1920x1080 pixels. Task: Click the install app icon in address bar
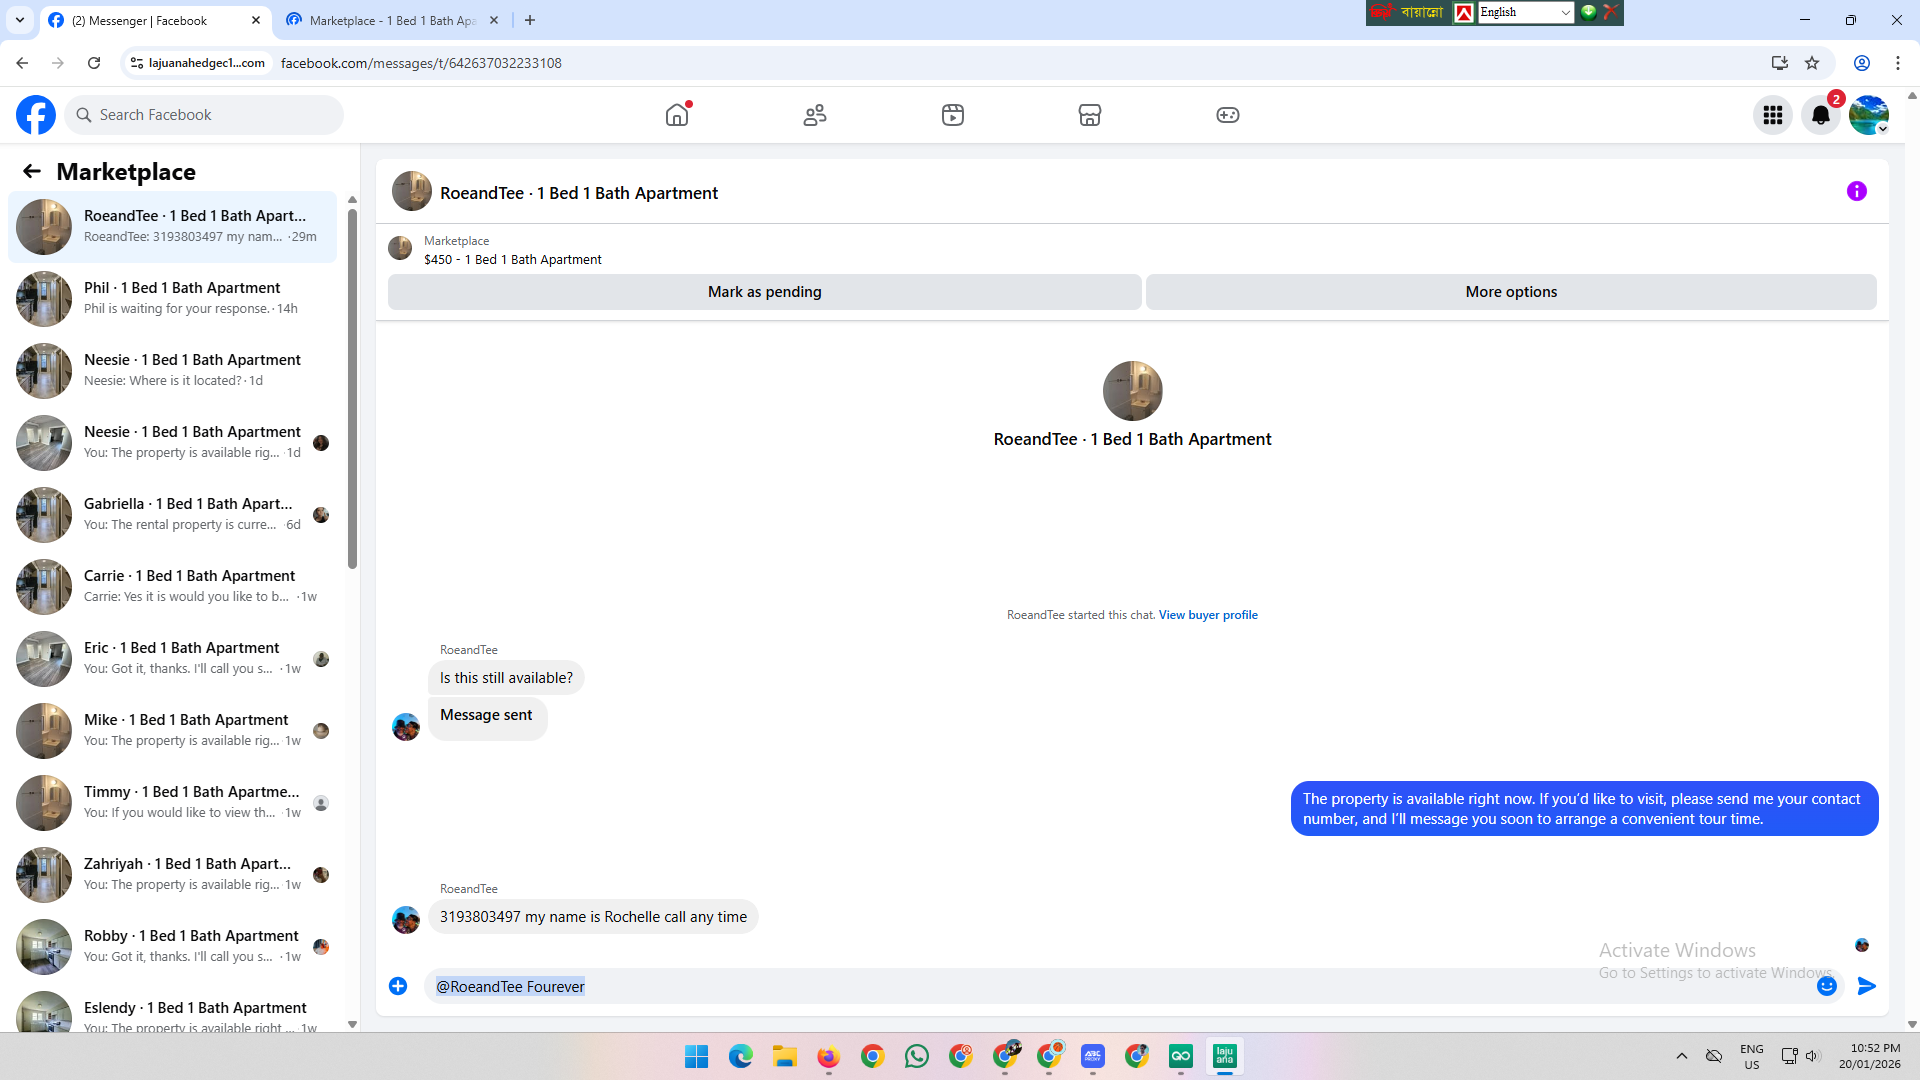pos(1780,63)
